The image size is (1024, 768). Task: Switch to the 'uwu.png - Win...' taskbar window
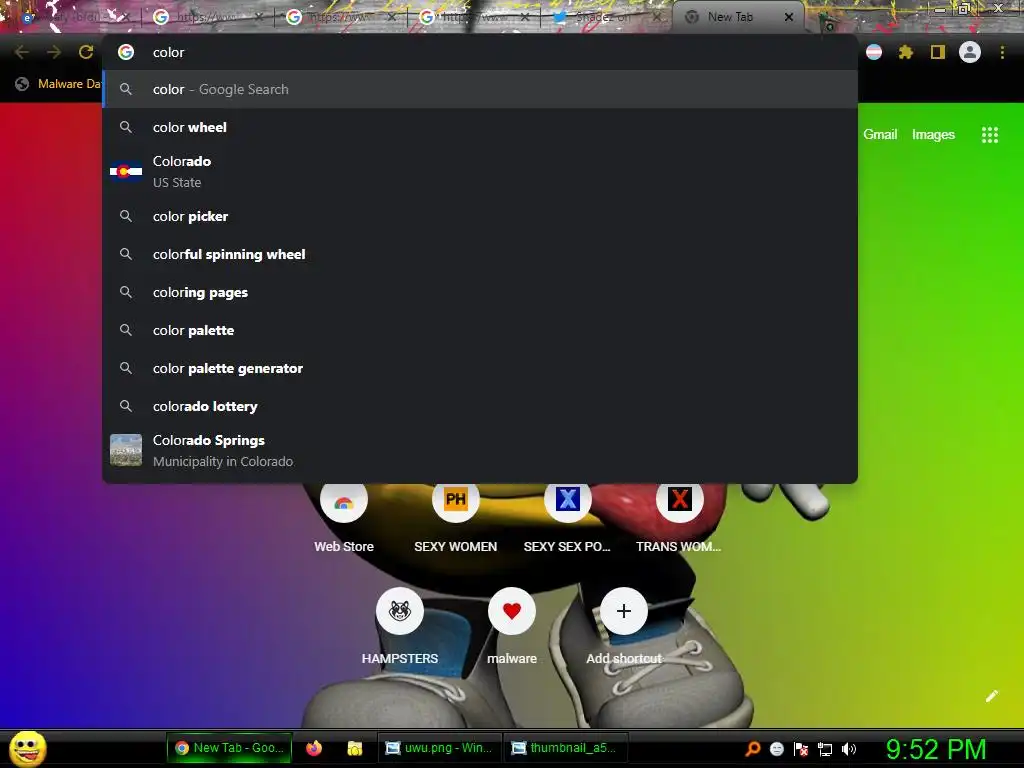tap(440, 748)
